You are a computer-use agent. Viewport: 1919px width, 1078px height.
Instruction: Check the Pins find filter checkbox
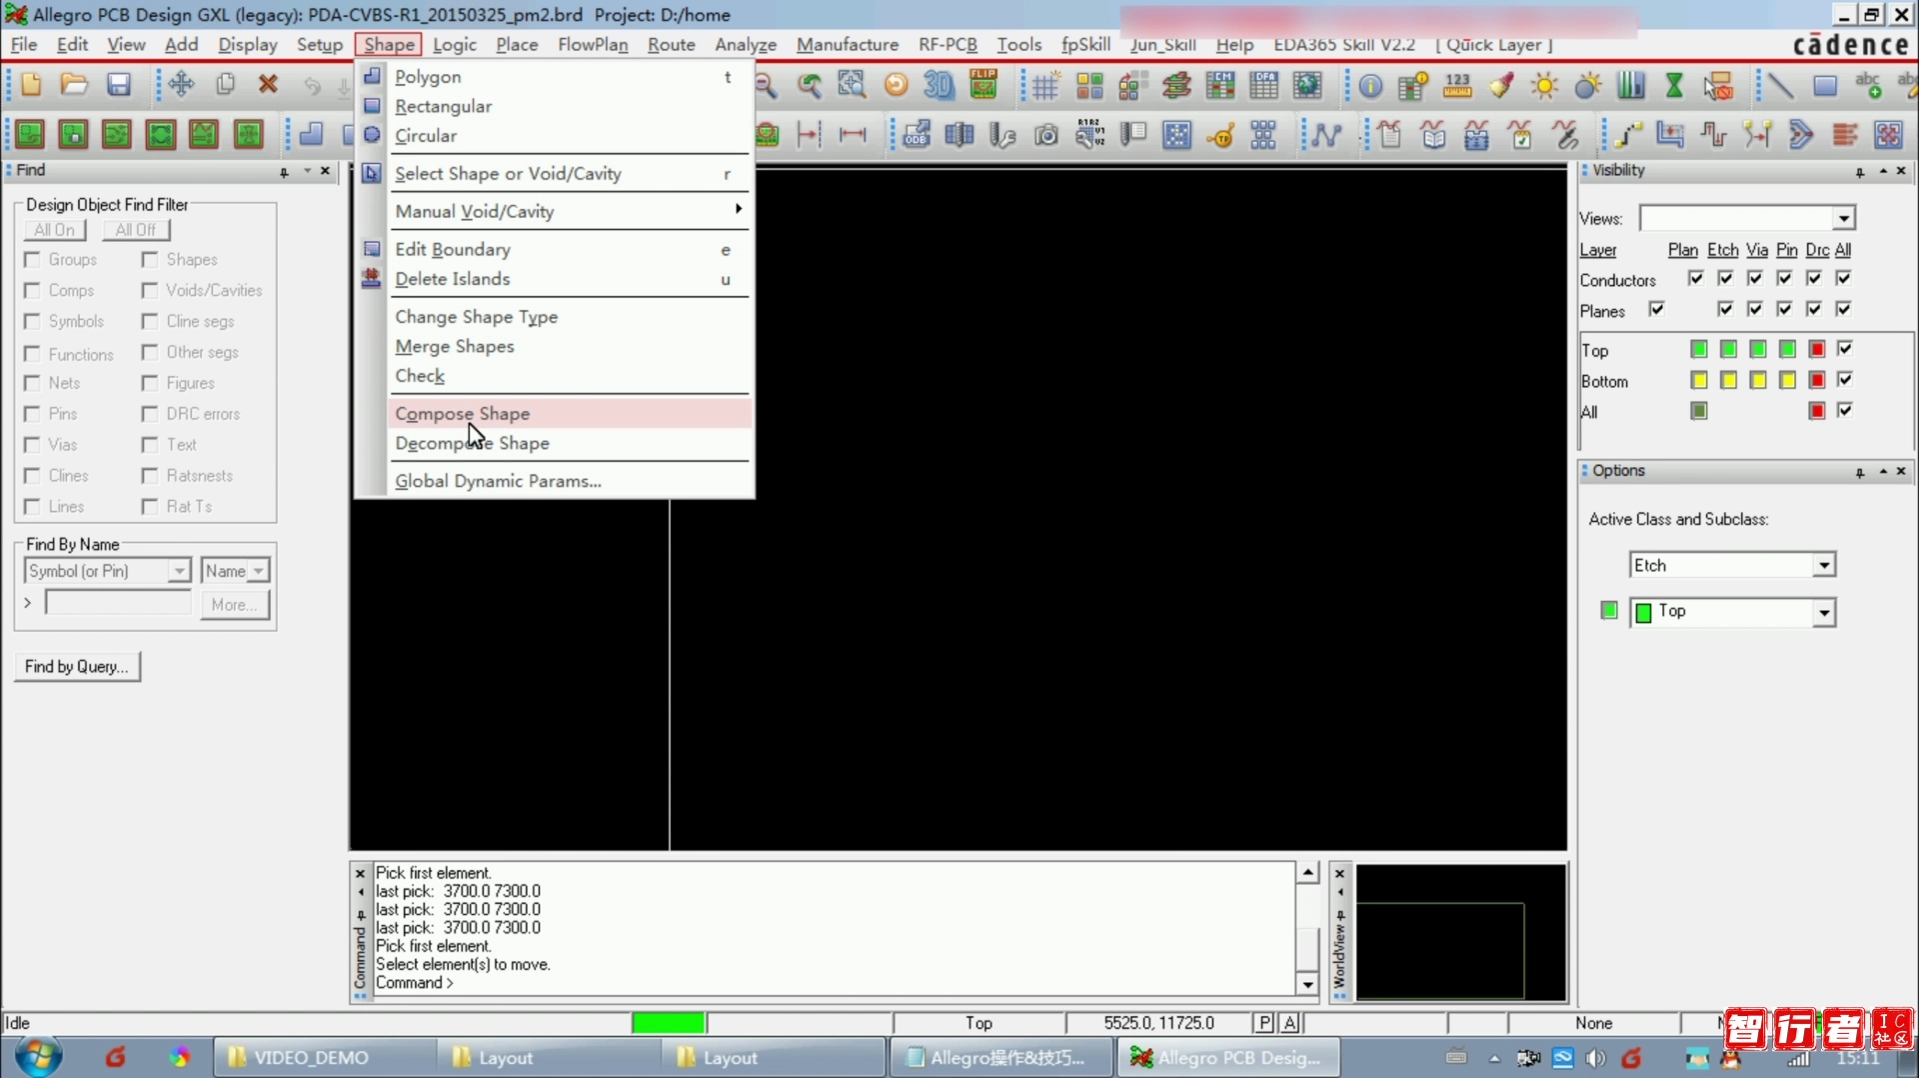point(33,414)
